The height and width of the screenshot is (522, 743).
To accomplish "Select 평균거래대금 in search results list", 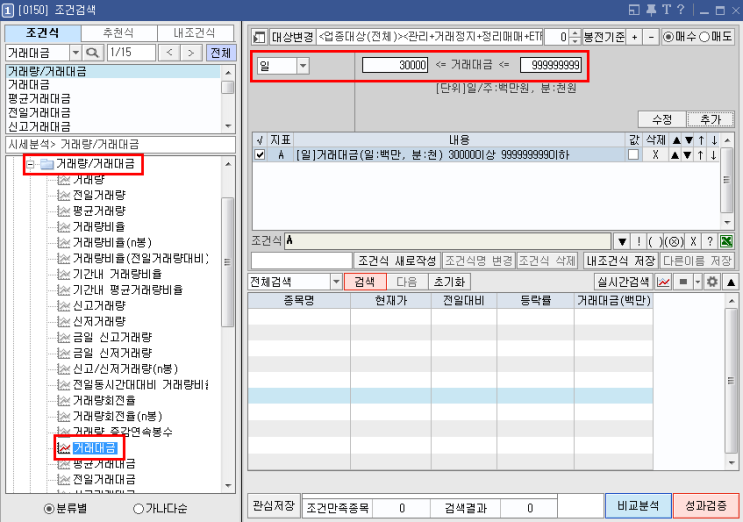I will (39, 99).
